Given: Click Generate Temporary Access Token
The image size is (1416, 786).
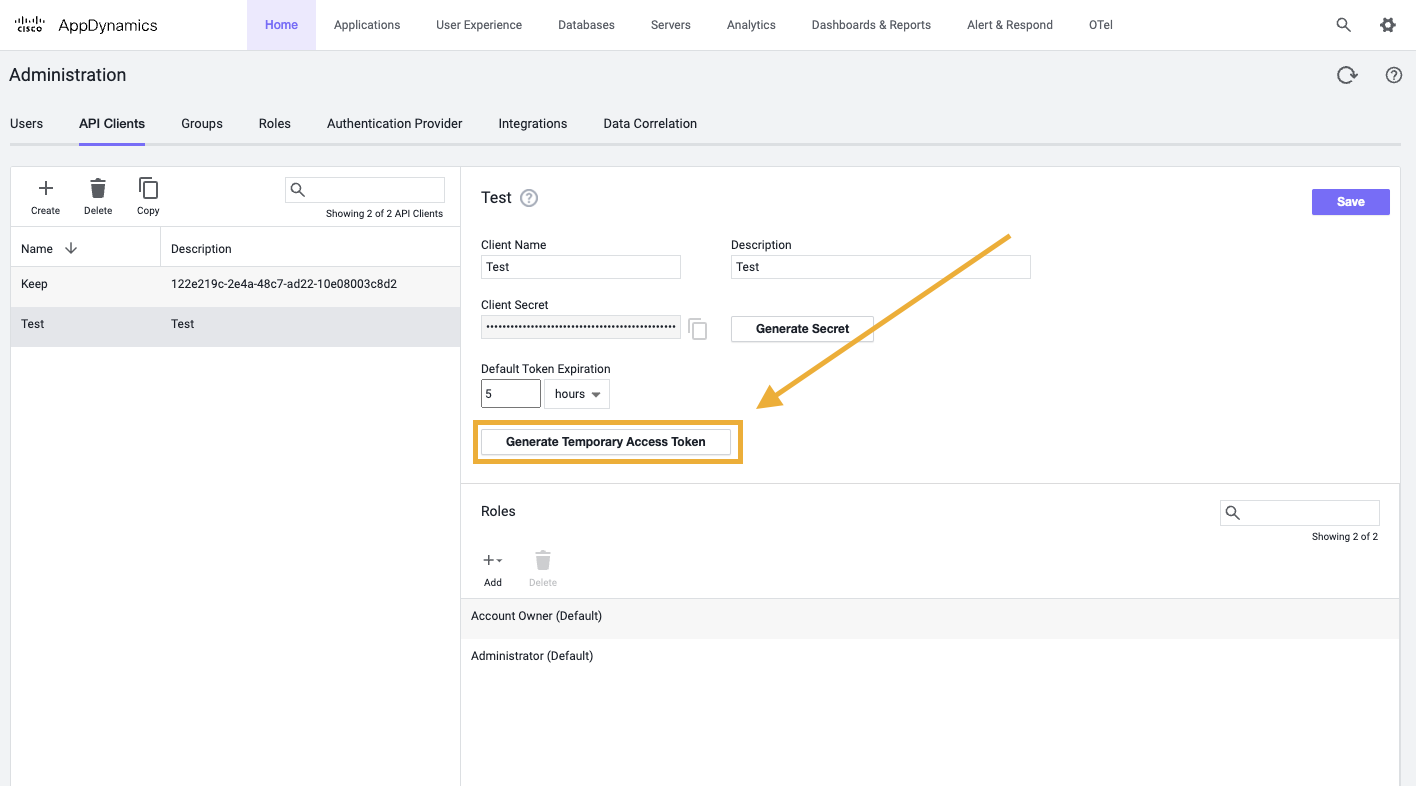Looking at the screenshot, I should (x=606, y=442).
